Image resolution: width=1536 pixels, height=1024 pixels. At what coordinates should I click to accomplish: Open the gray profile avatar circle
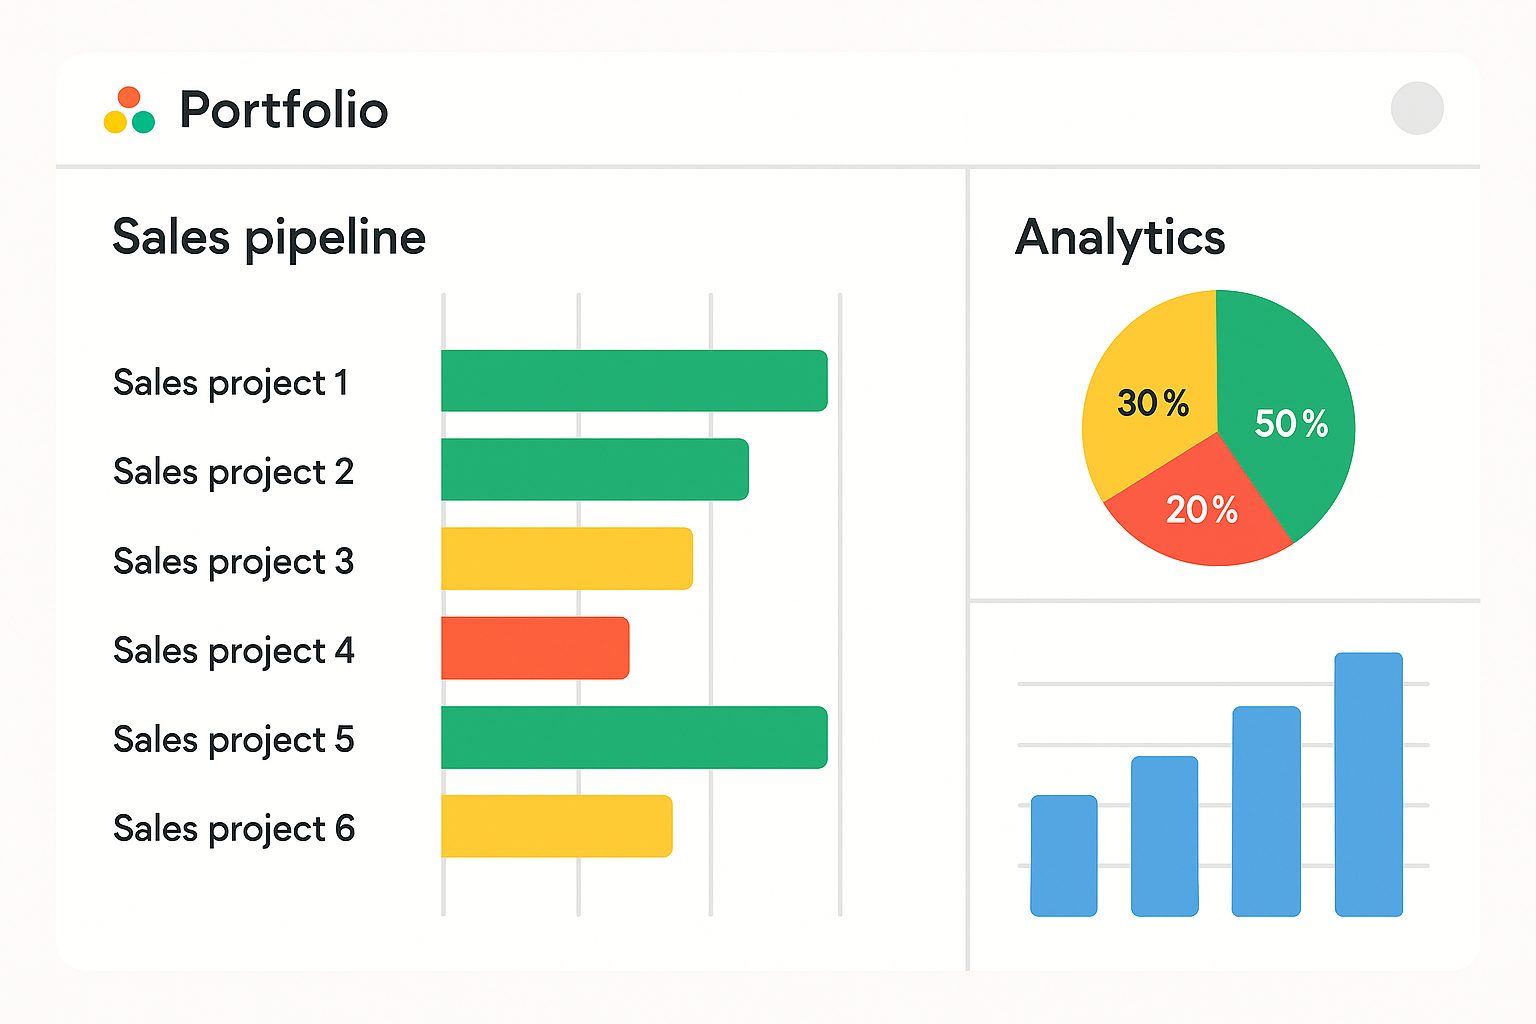point(1416,108)
